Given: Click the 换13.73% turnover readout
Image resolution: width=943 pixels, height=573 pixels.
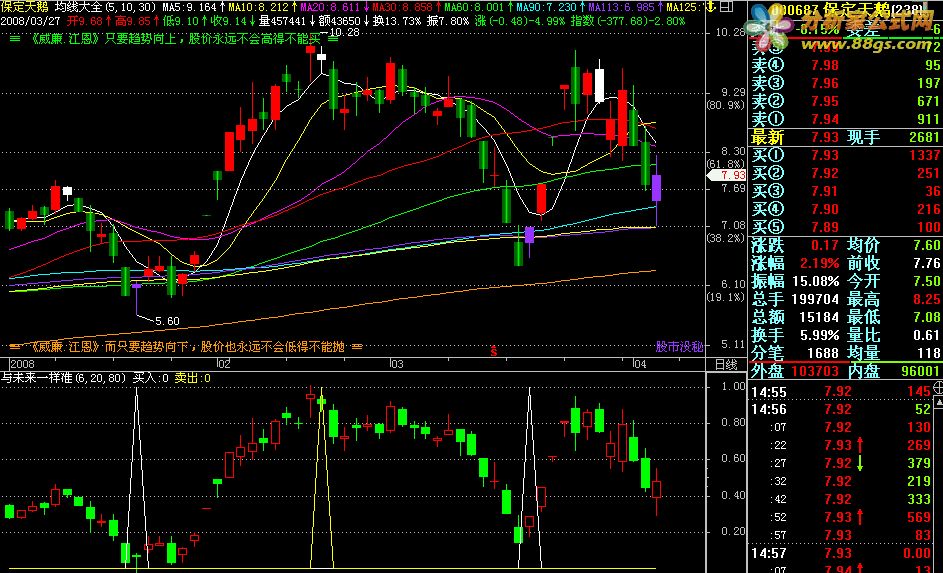Looking at the screenshot, I should [x=396, y=21].
